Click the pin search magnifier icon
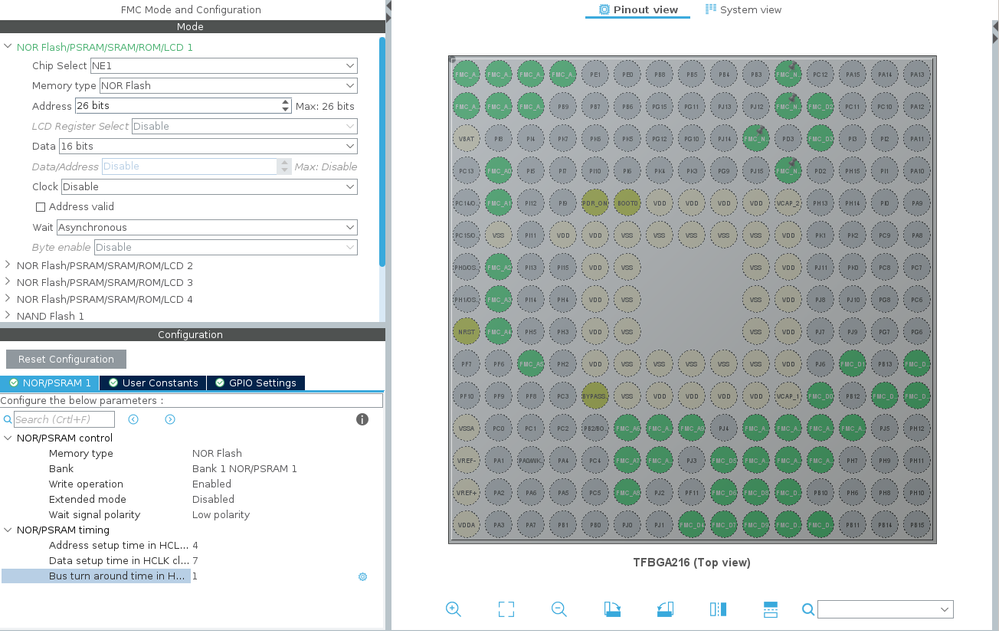Image resolution: width=999 pixels, height=631 pixels. (x=808, y=609)
